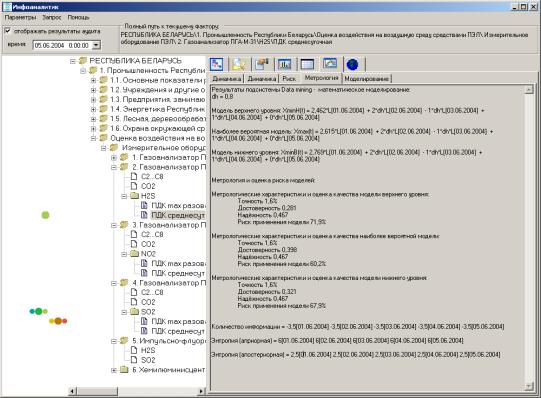This screenshot has width=541, height=398.
Task: Open the bar chart toolbar icon
Action: point(284,64)
